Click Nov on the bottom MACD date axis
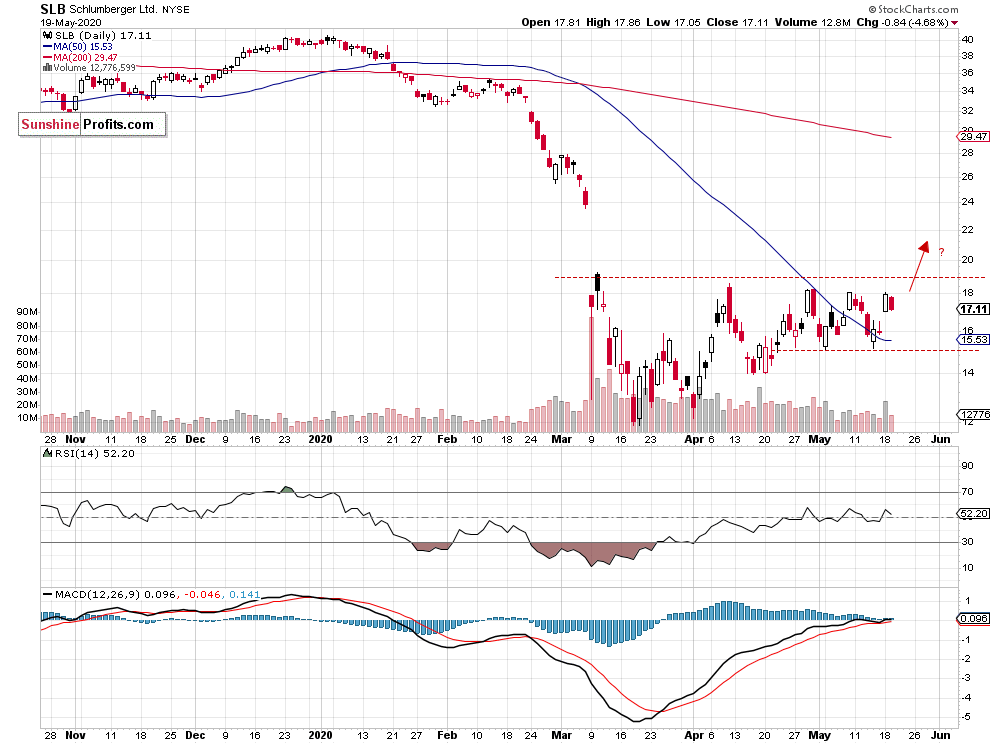The width and height of the screenshot is (990, 744). click(x=75, y=735)
